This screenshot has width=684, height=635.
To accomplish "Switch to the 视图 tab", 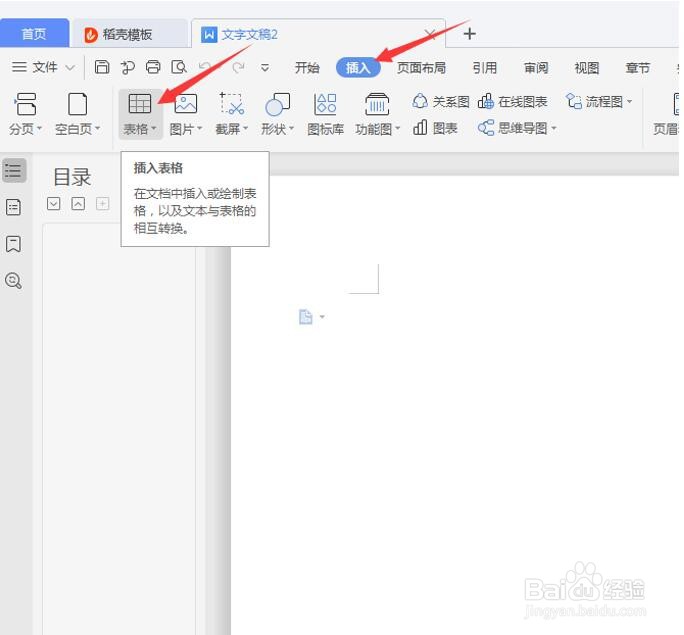I will pos(587,68).
